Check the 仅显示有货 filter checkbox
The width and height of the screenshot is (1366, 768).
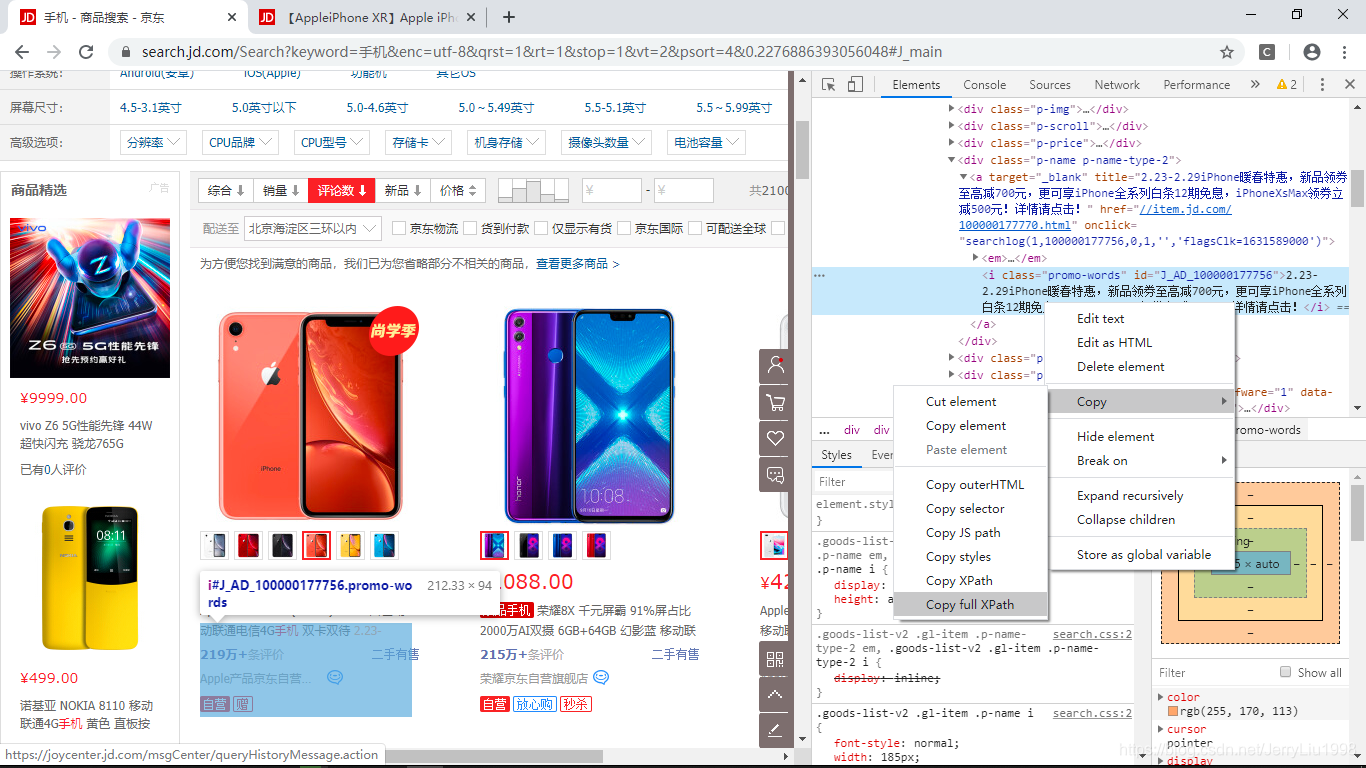[541, 228]
